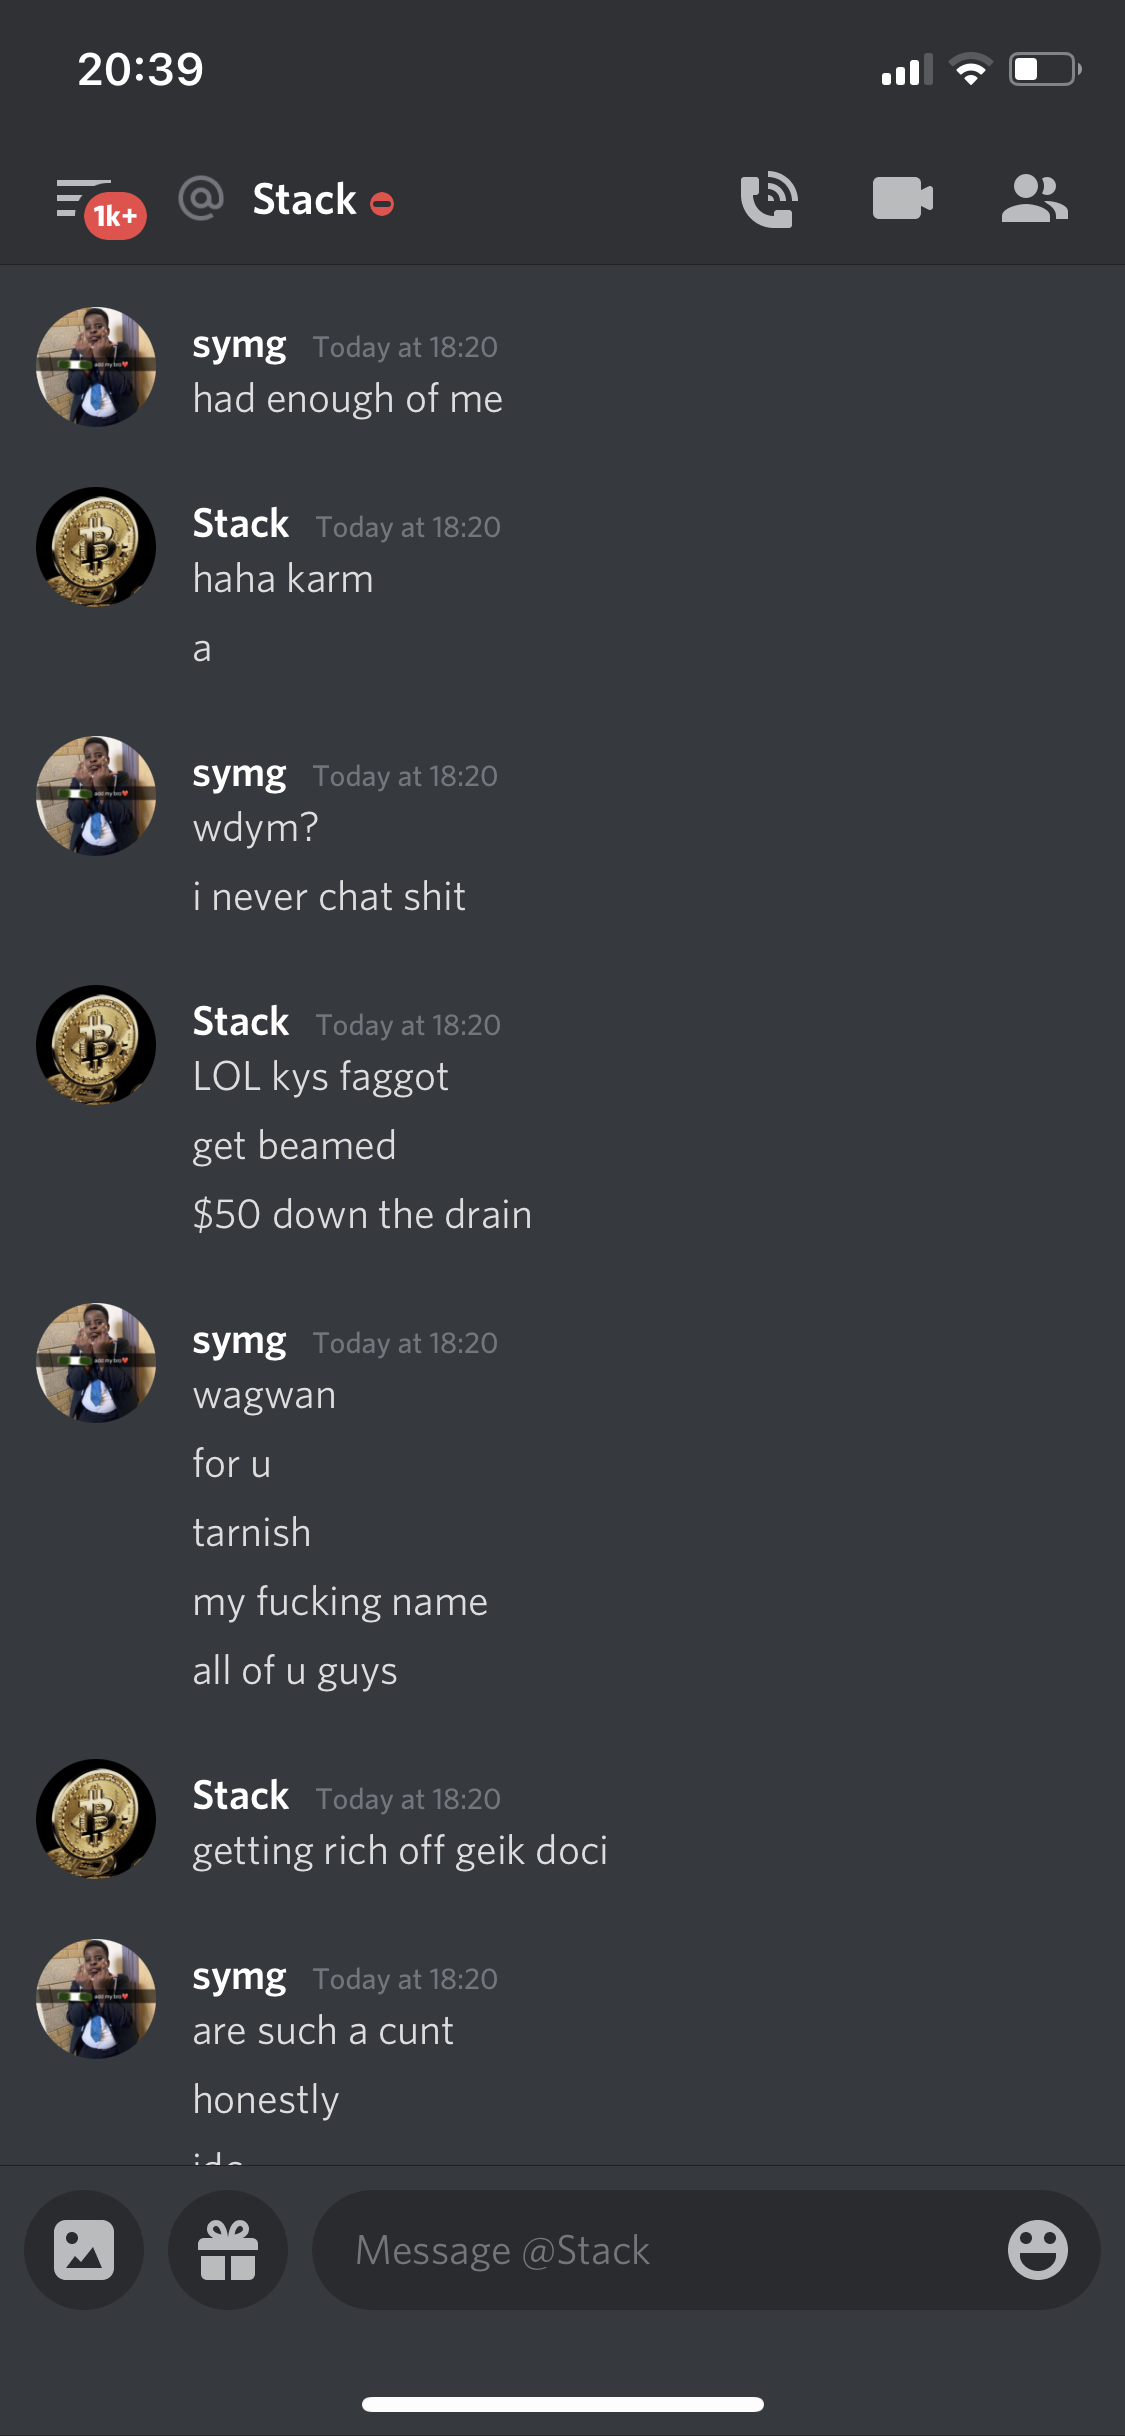Tap the iOS home indicator bar

563,2404
